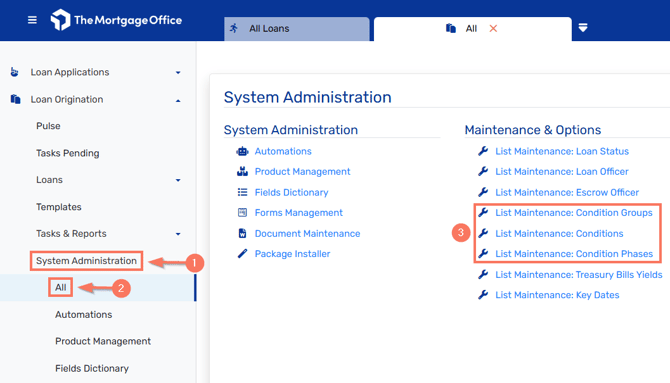Click the wrench icon beside Loan Status

click(483, 151)
